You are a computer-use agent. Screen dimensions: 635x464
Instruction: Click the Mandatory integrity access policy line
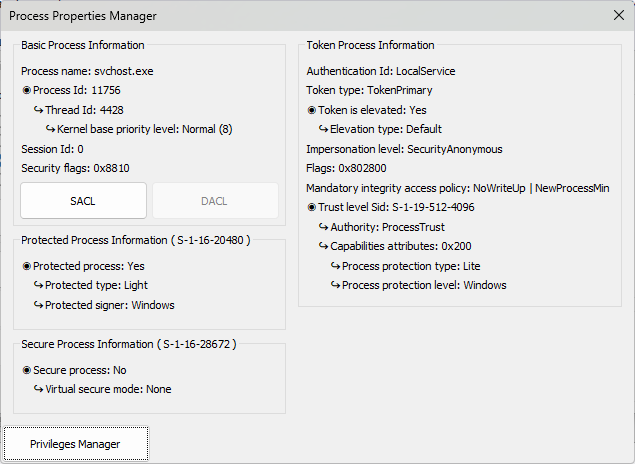point(457,188)
